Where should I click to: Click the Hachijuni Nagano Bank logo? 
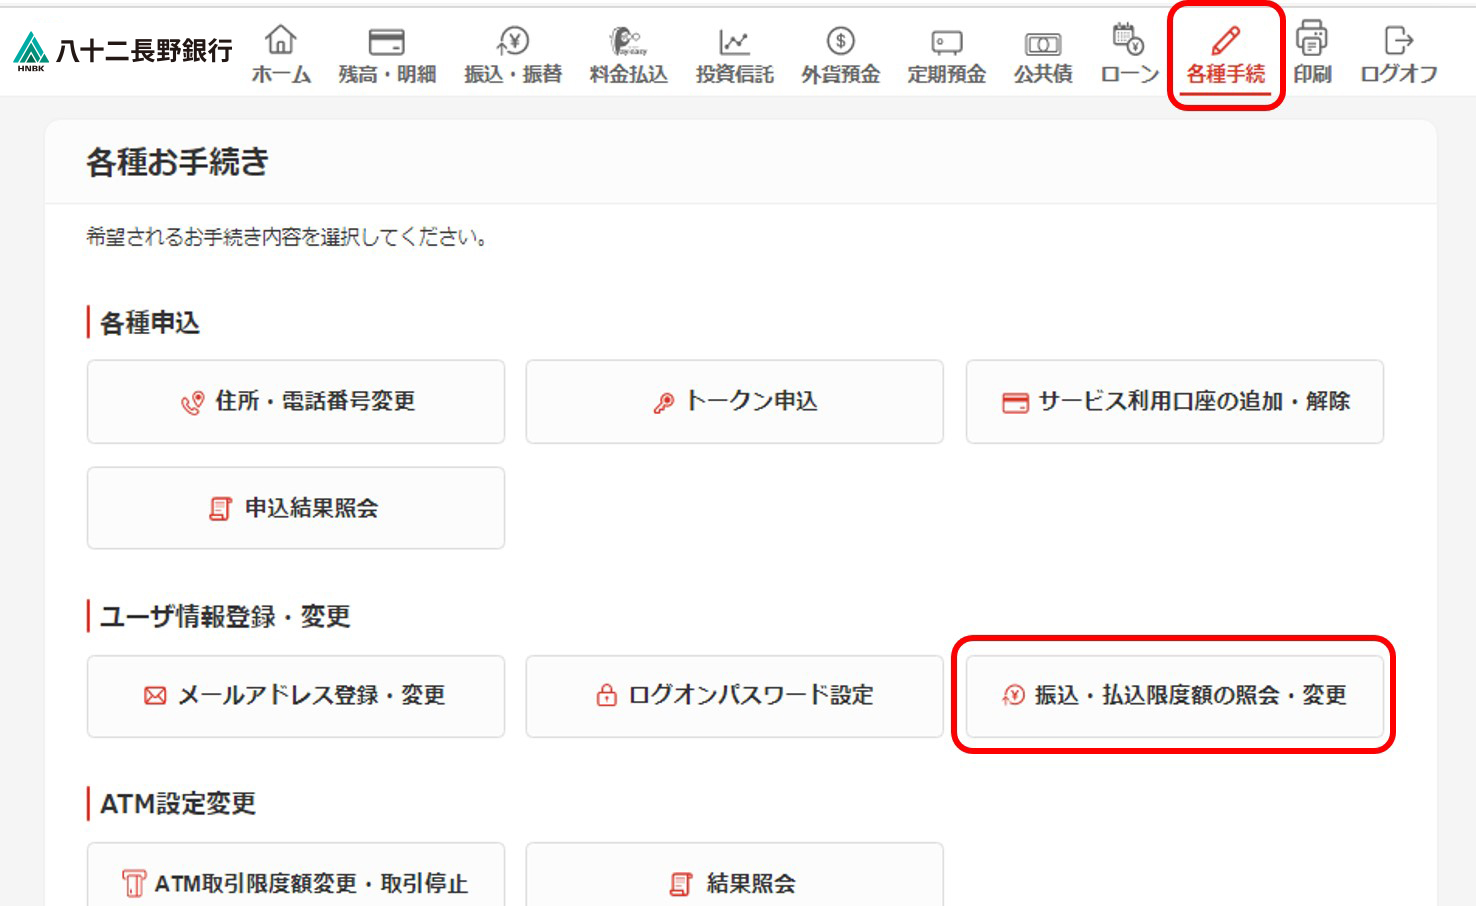[123, 51]
